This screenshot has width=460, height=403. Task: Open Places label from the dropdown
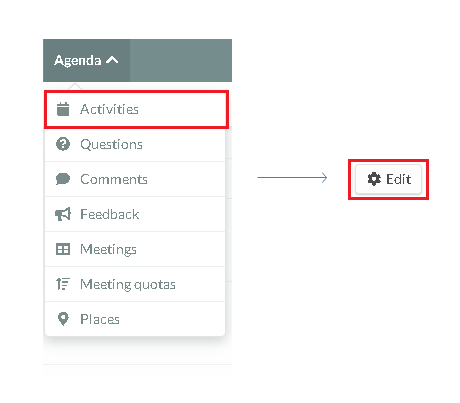coord(100,319)
